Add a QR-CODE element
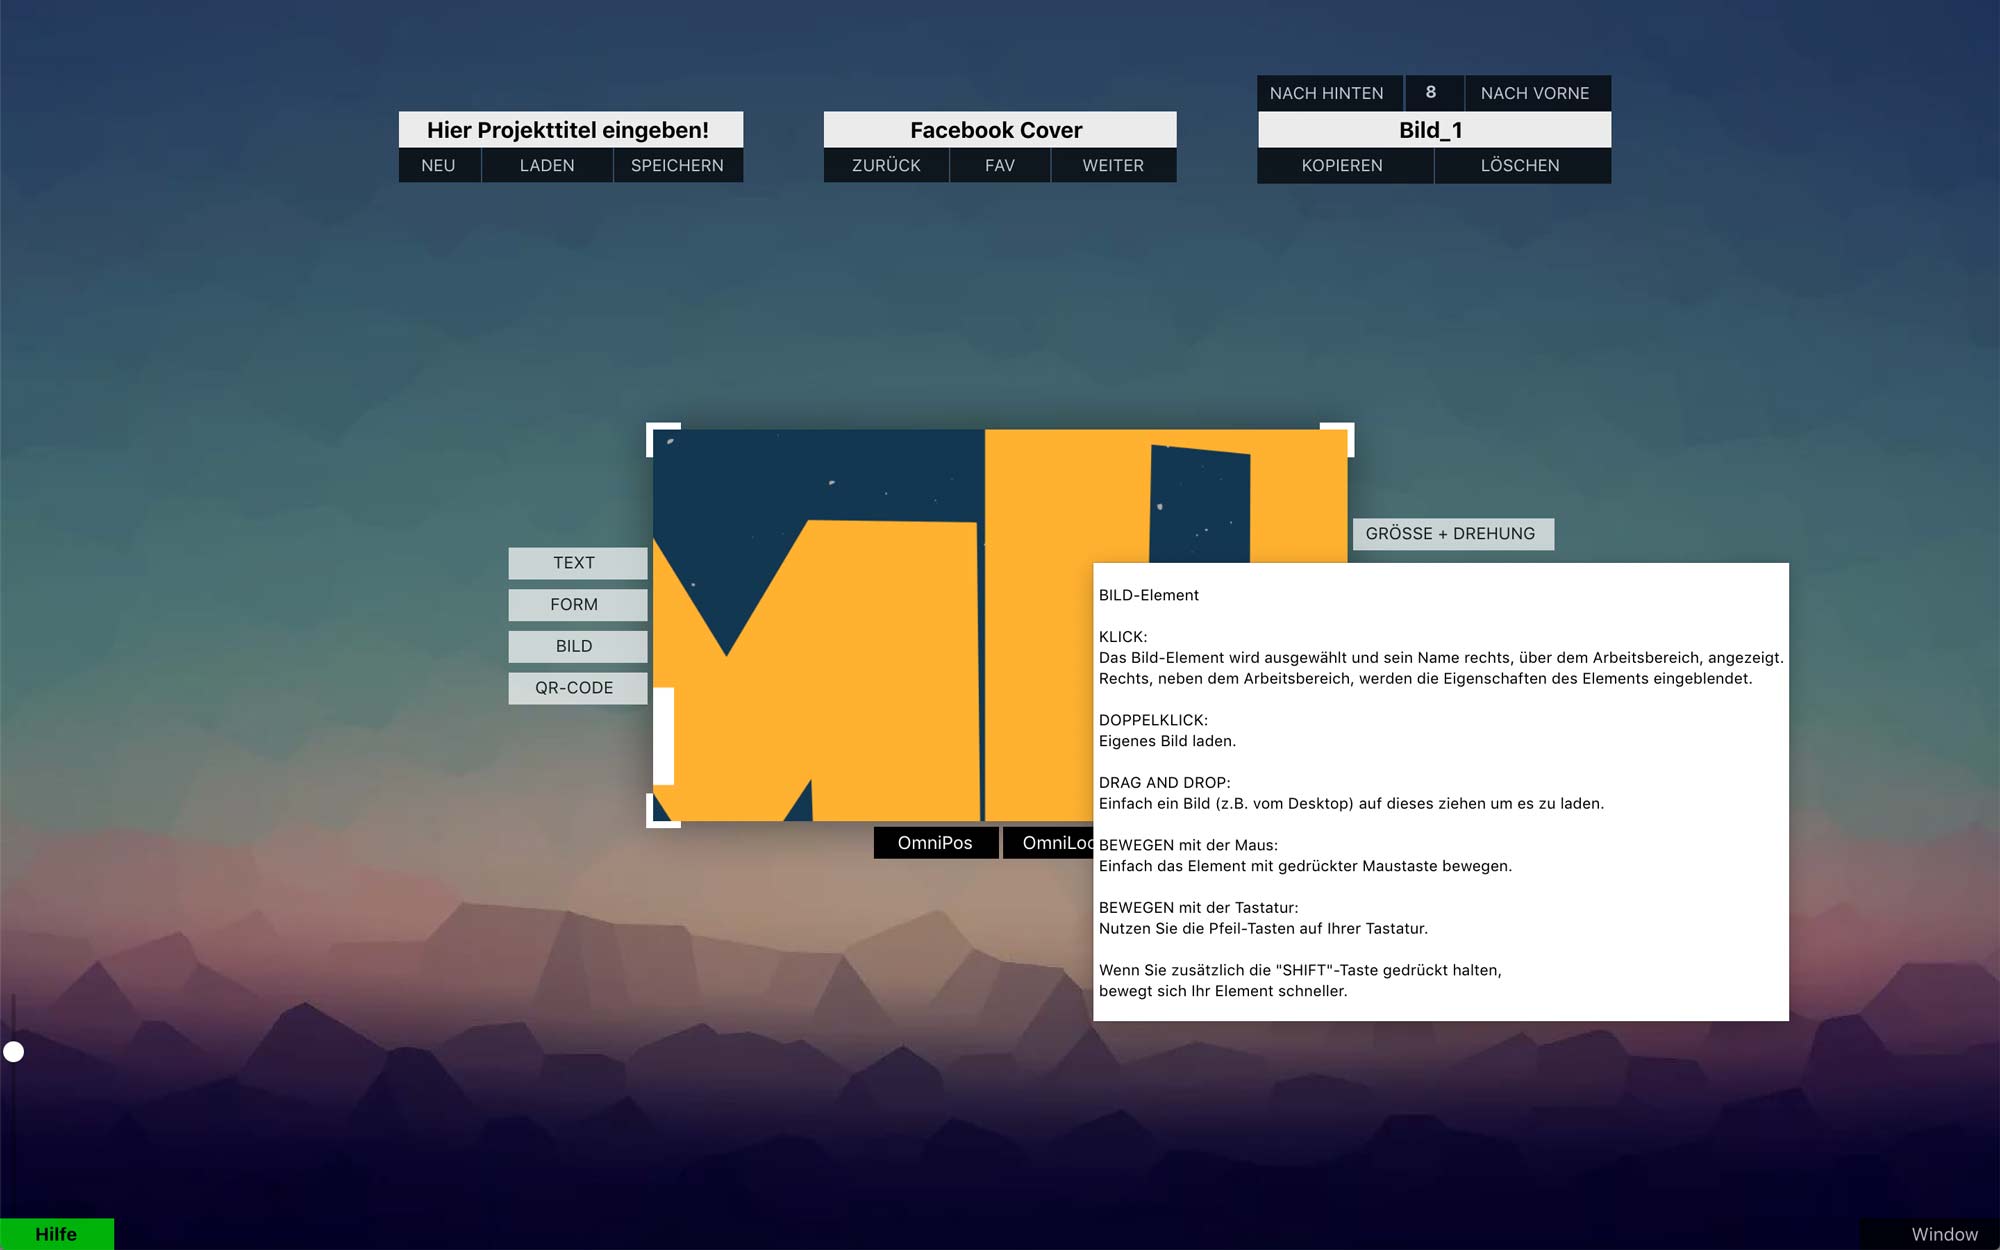2000x1250 pixels. (x=575, y=688)
